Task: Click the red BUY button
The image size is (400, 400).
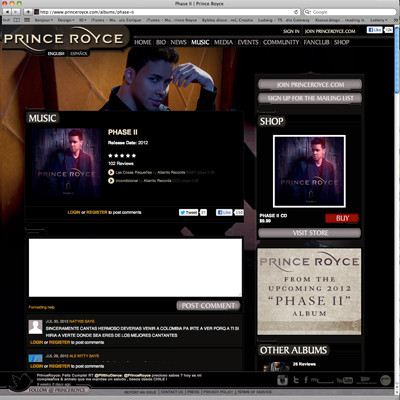Action: (342, 218)
